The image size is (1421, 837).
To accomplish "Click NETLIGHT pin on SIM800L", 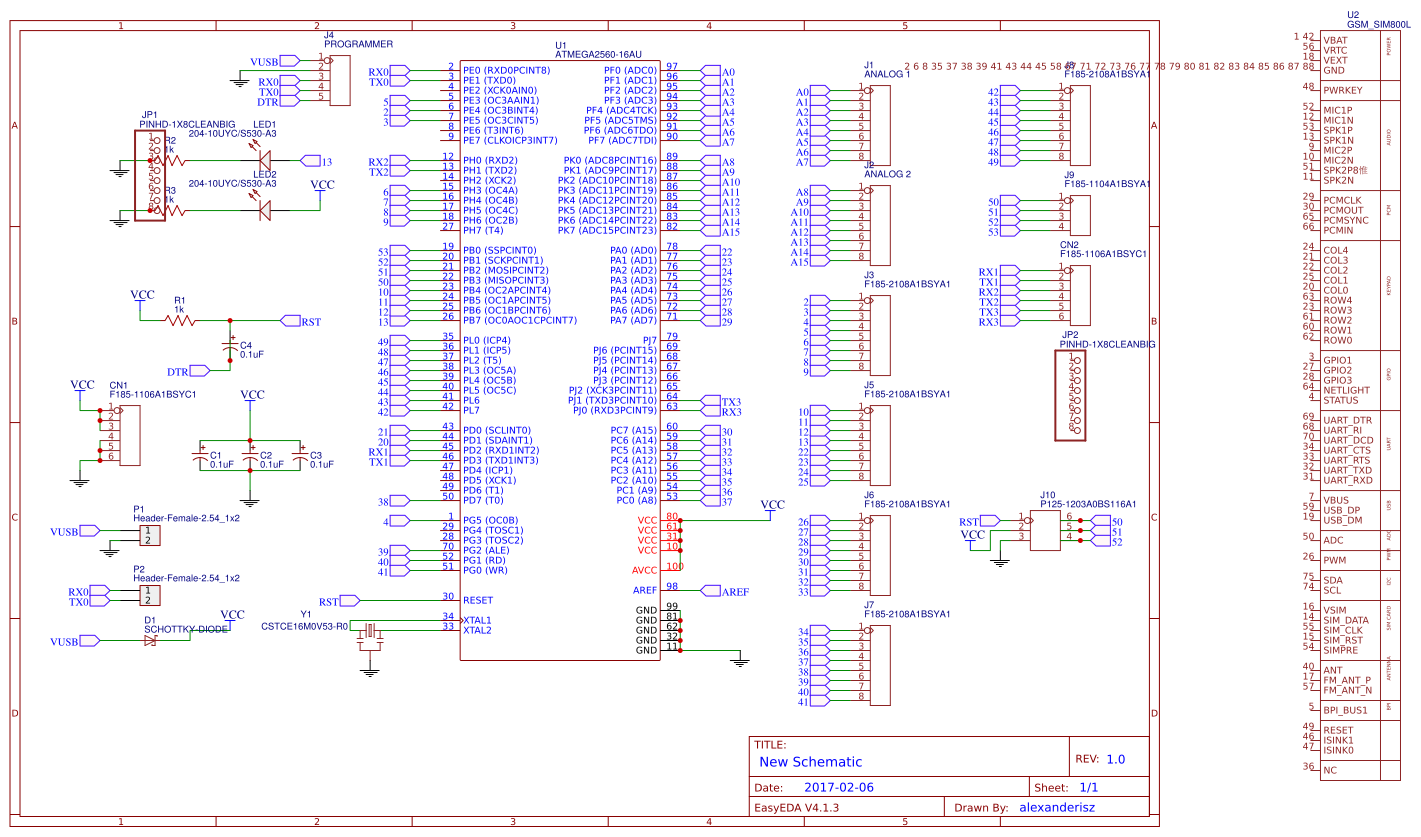I will [x=1347, y=390].
